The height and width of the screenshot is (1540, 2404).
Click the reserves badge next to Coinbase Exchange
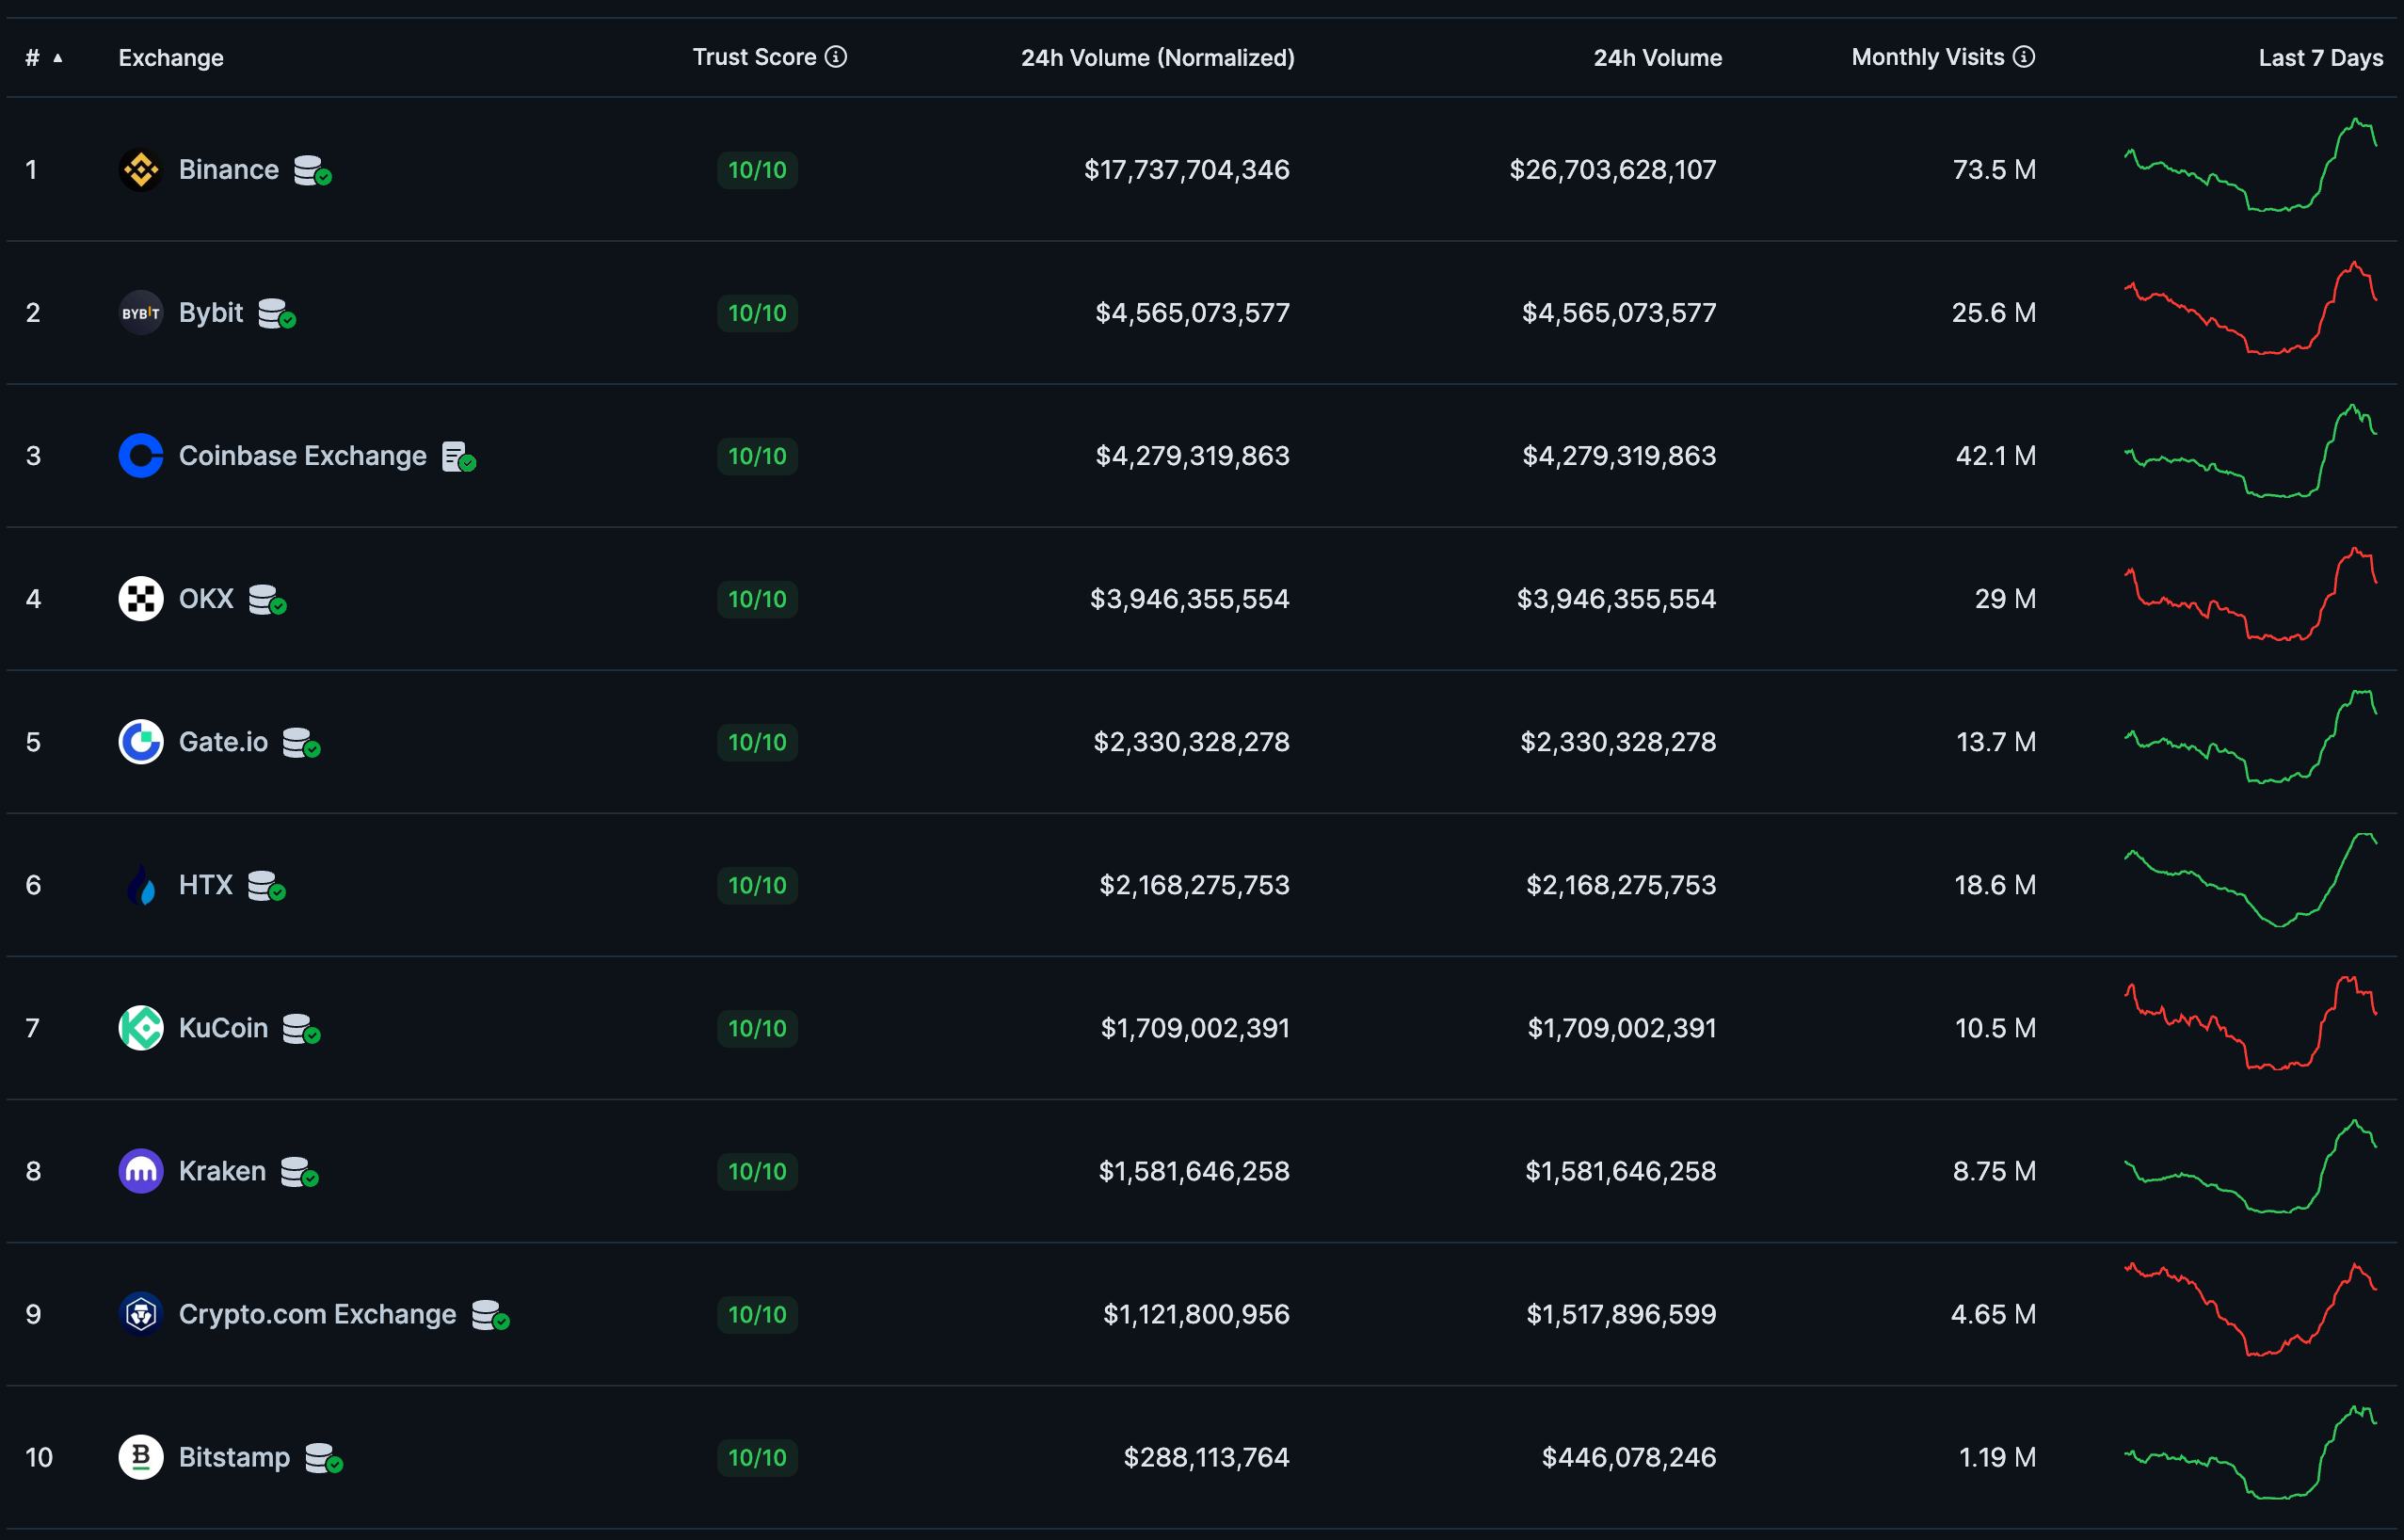pos(458,457)
